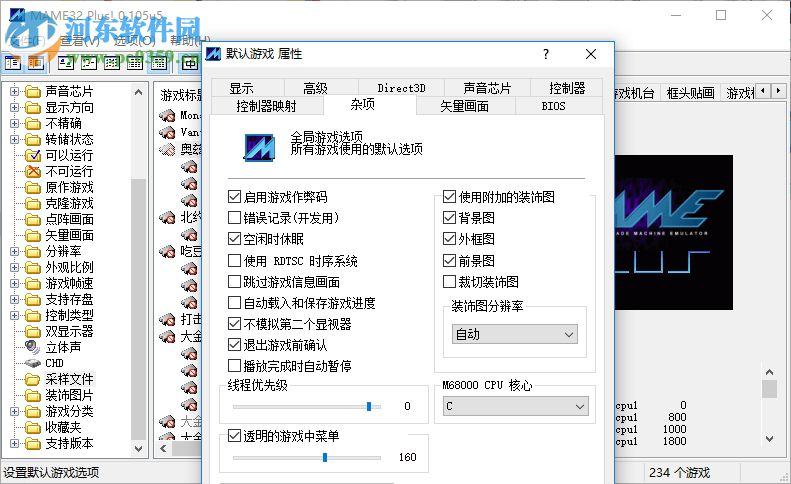The height and width of the screenshot is (484, 791).
Task: Expand the 不精确 tree node
Action: [14, 124]
